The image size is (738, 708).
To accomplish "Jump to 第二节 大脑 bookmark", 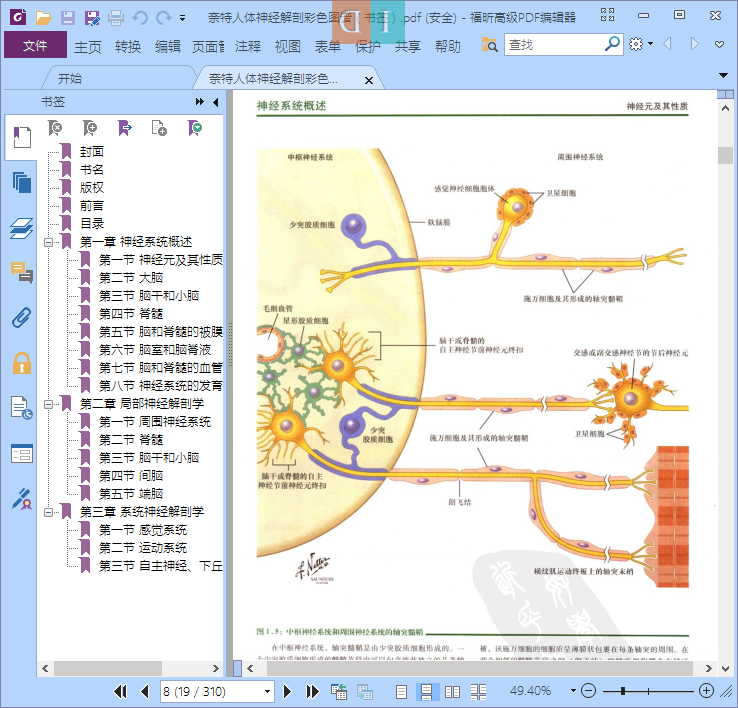I will click(131, 278).
